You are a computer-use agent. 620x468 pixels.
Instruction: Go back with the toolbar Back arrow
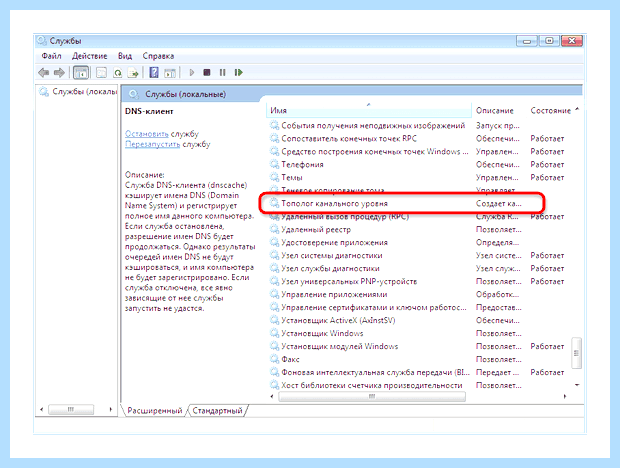(x=43, y=72)
